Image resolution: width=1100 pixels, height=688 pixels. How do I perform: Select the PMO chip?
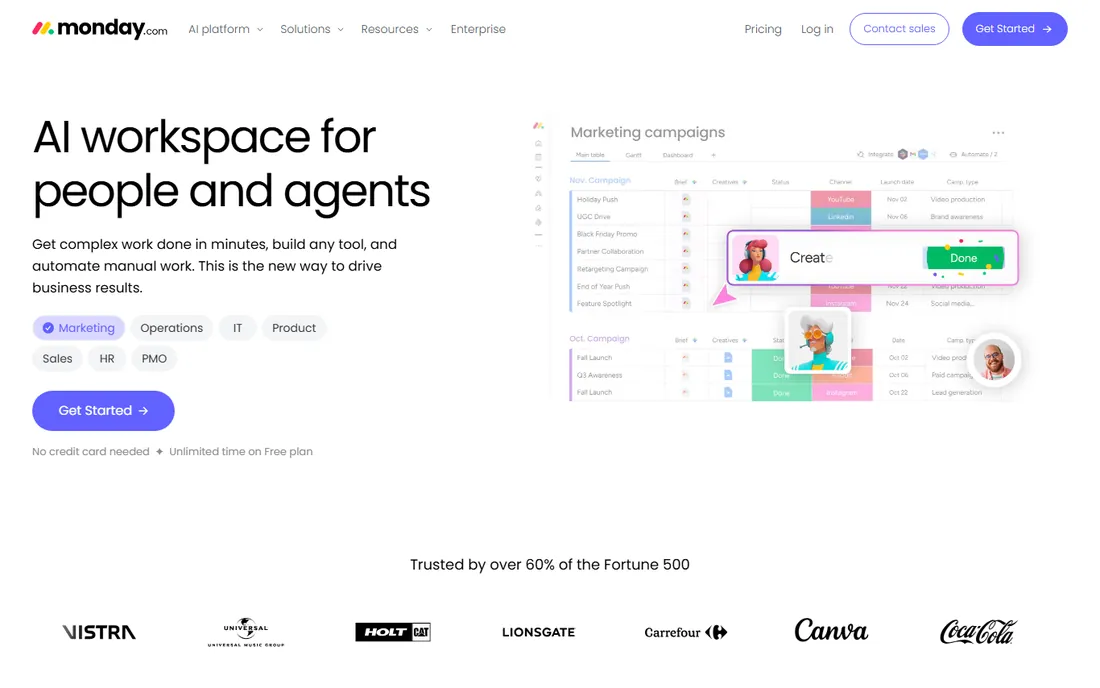coord(154,358)
